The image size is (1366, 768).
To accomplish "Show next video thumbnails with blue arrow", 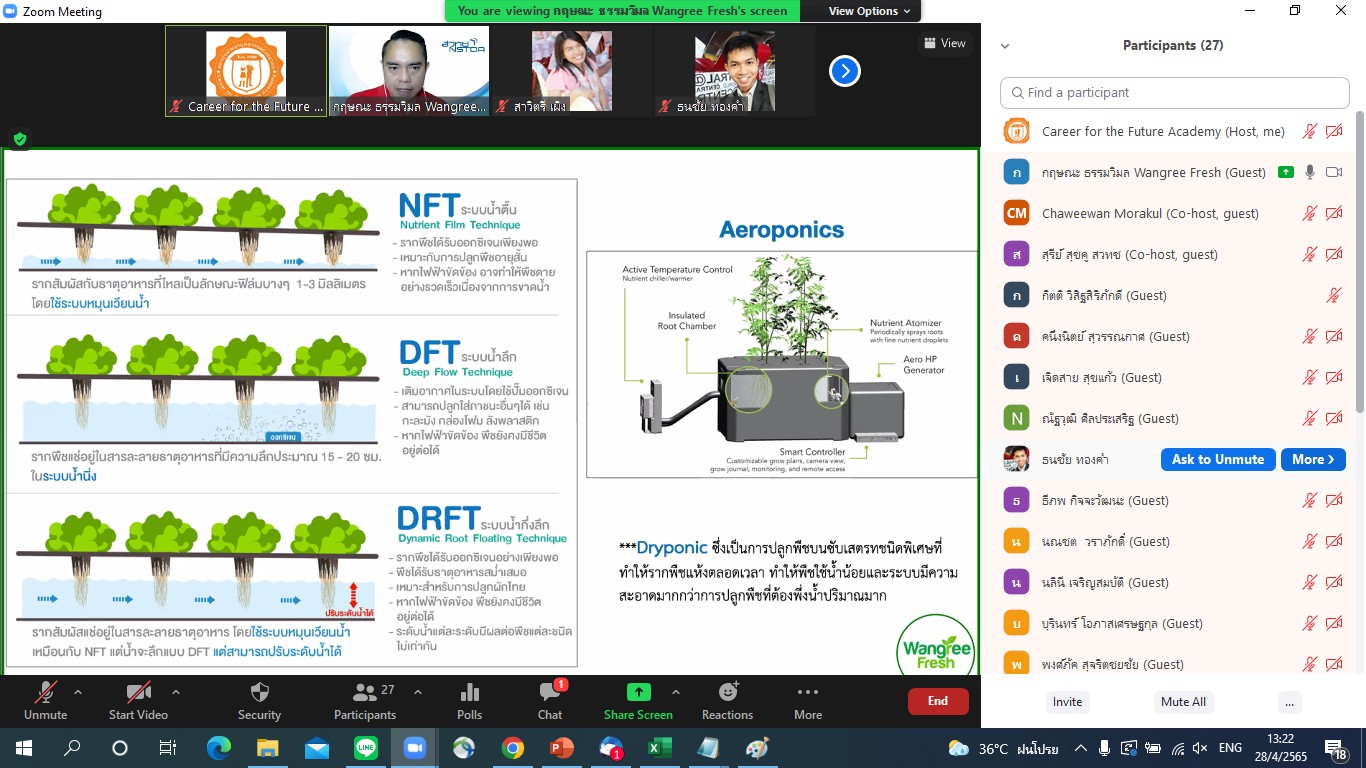I will (x=845, y=71).
